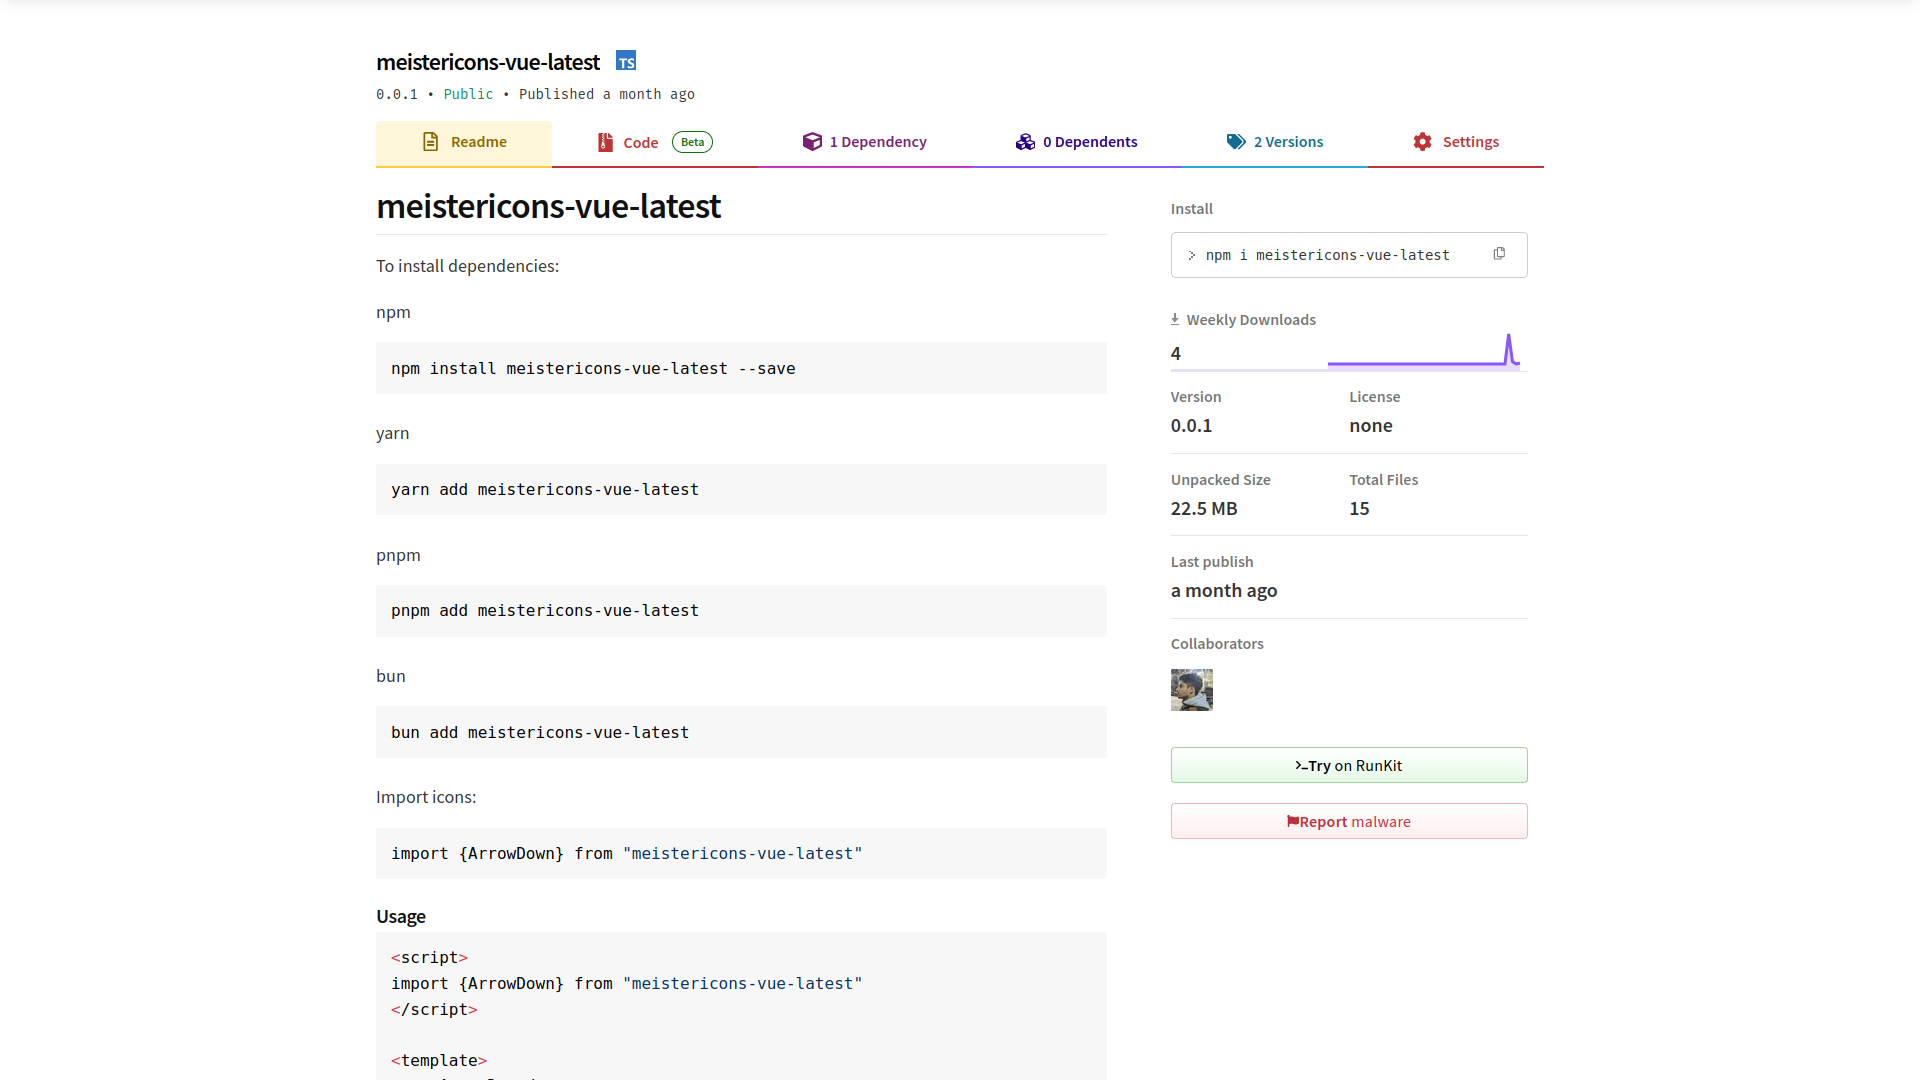Click the Code file icon
Image resolution: width=1920 pixels, height=1080 pixels.
605,142
